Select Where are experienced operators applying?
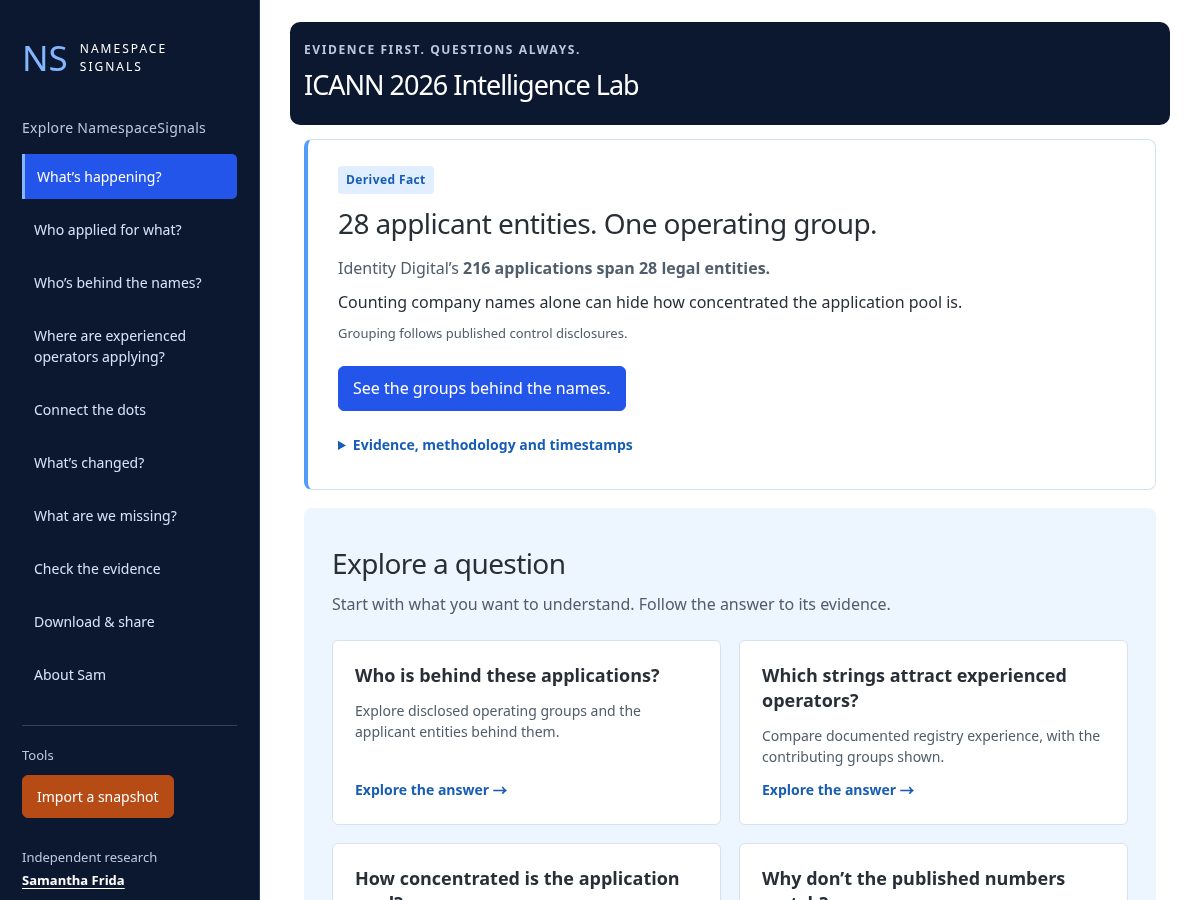Image resolution: width=1200 pixels, height=900 pixels. pyautogui.click(x=130, y=346)
